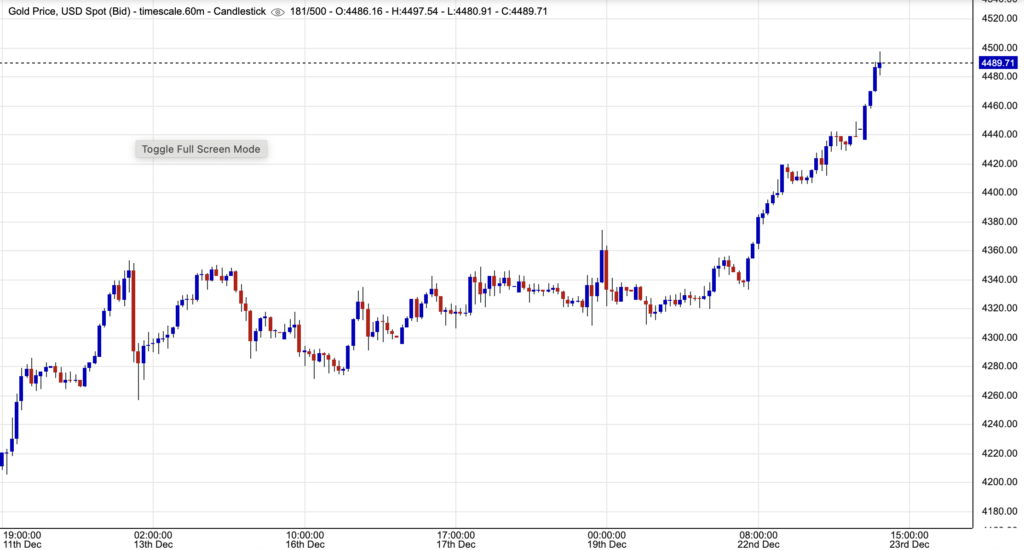Screen dimensions: 1024x550
Task: Click the 4320.00 price axis label
Action: (x=999, y=308)
